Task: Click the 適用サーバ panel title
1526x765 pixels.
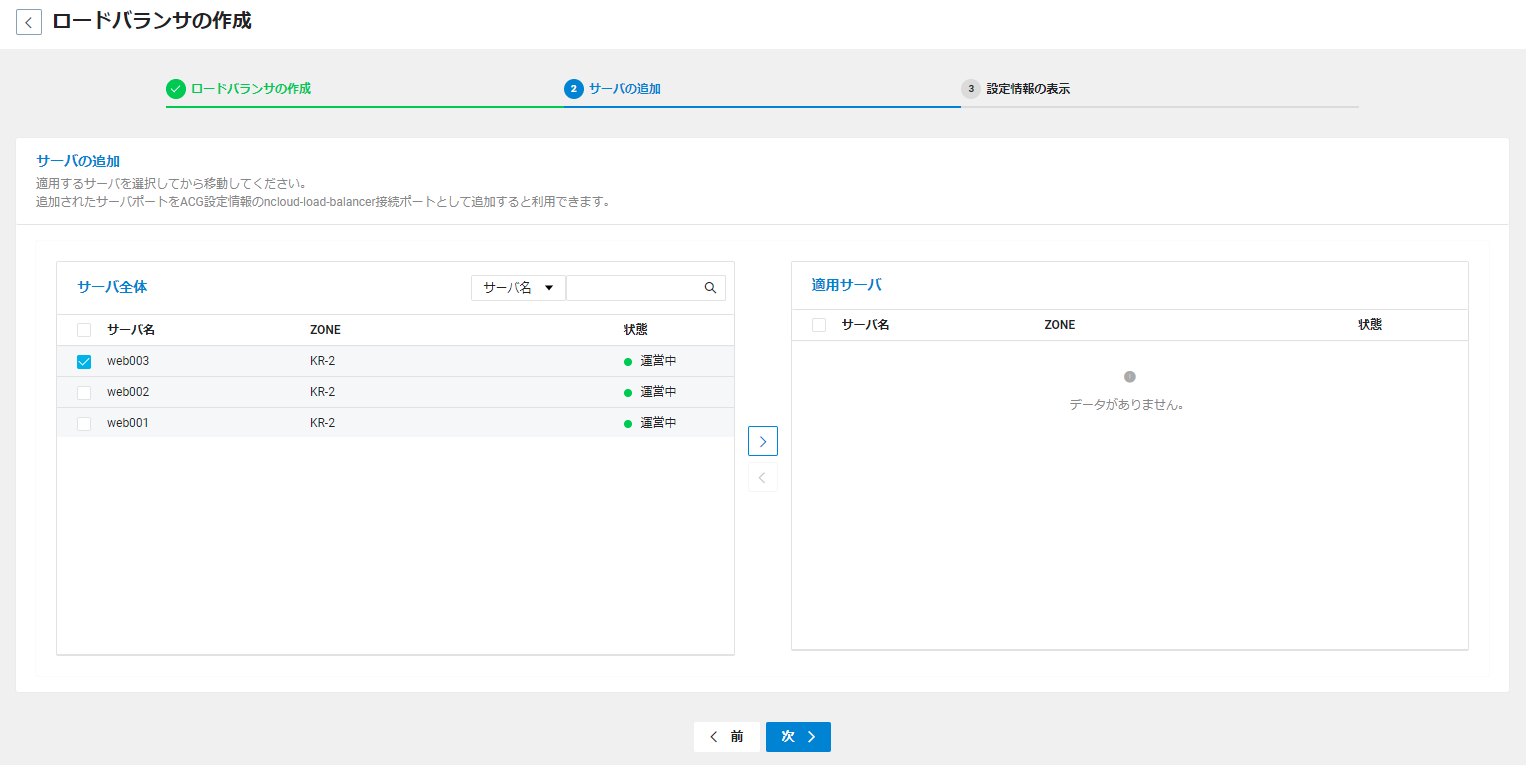Action: click(847, 285)
